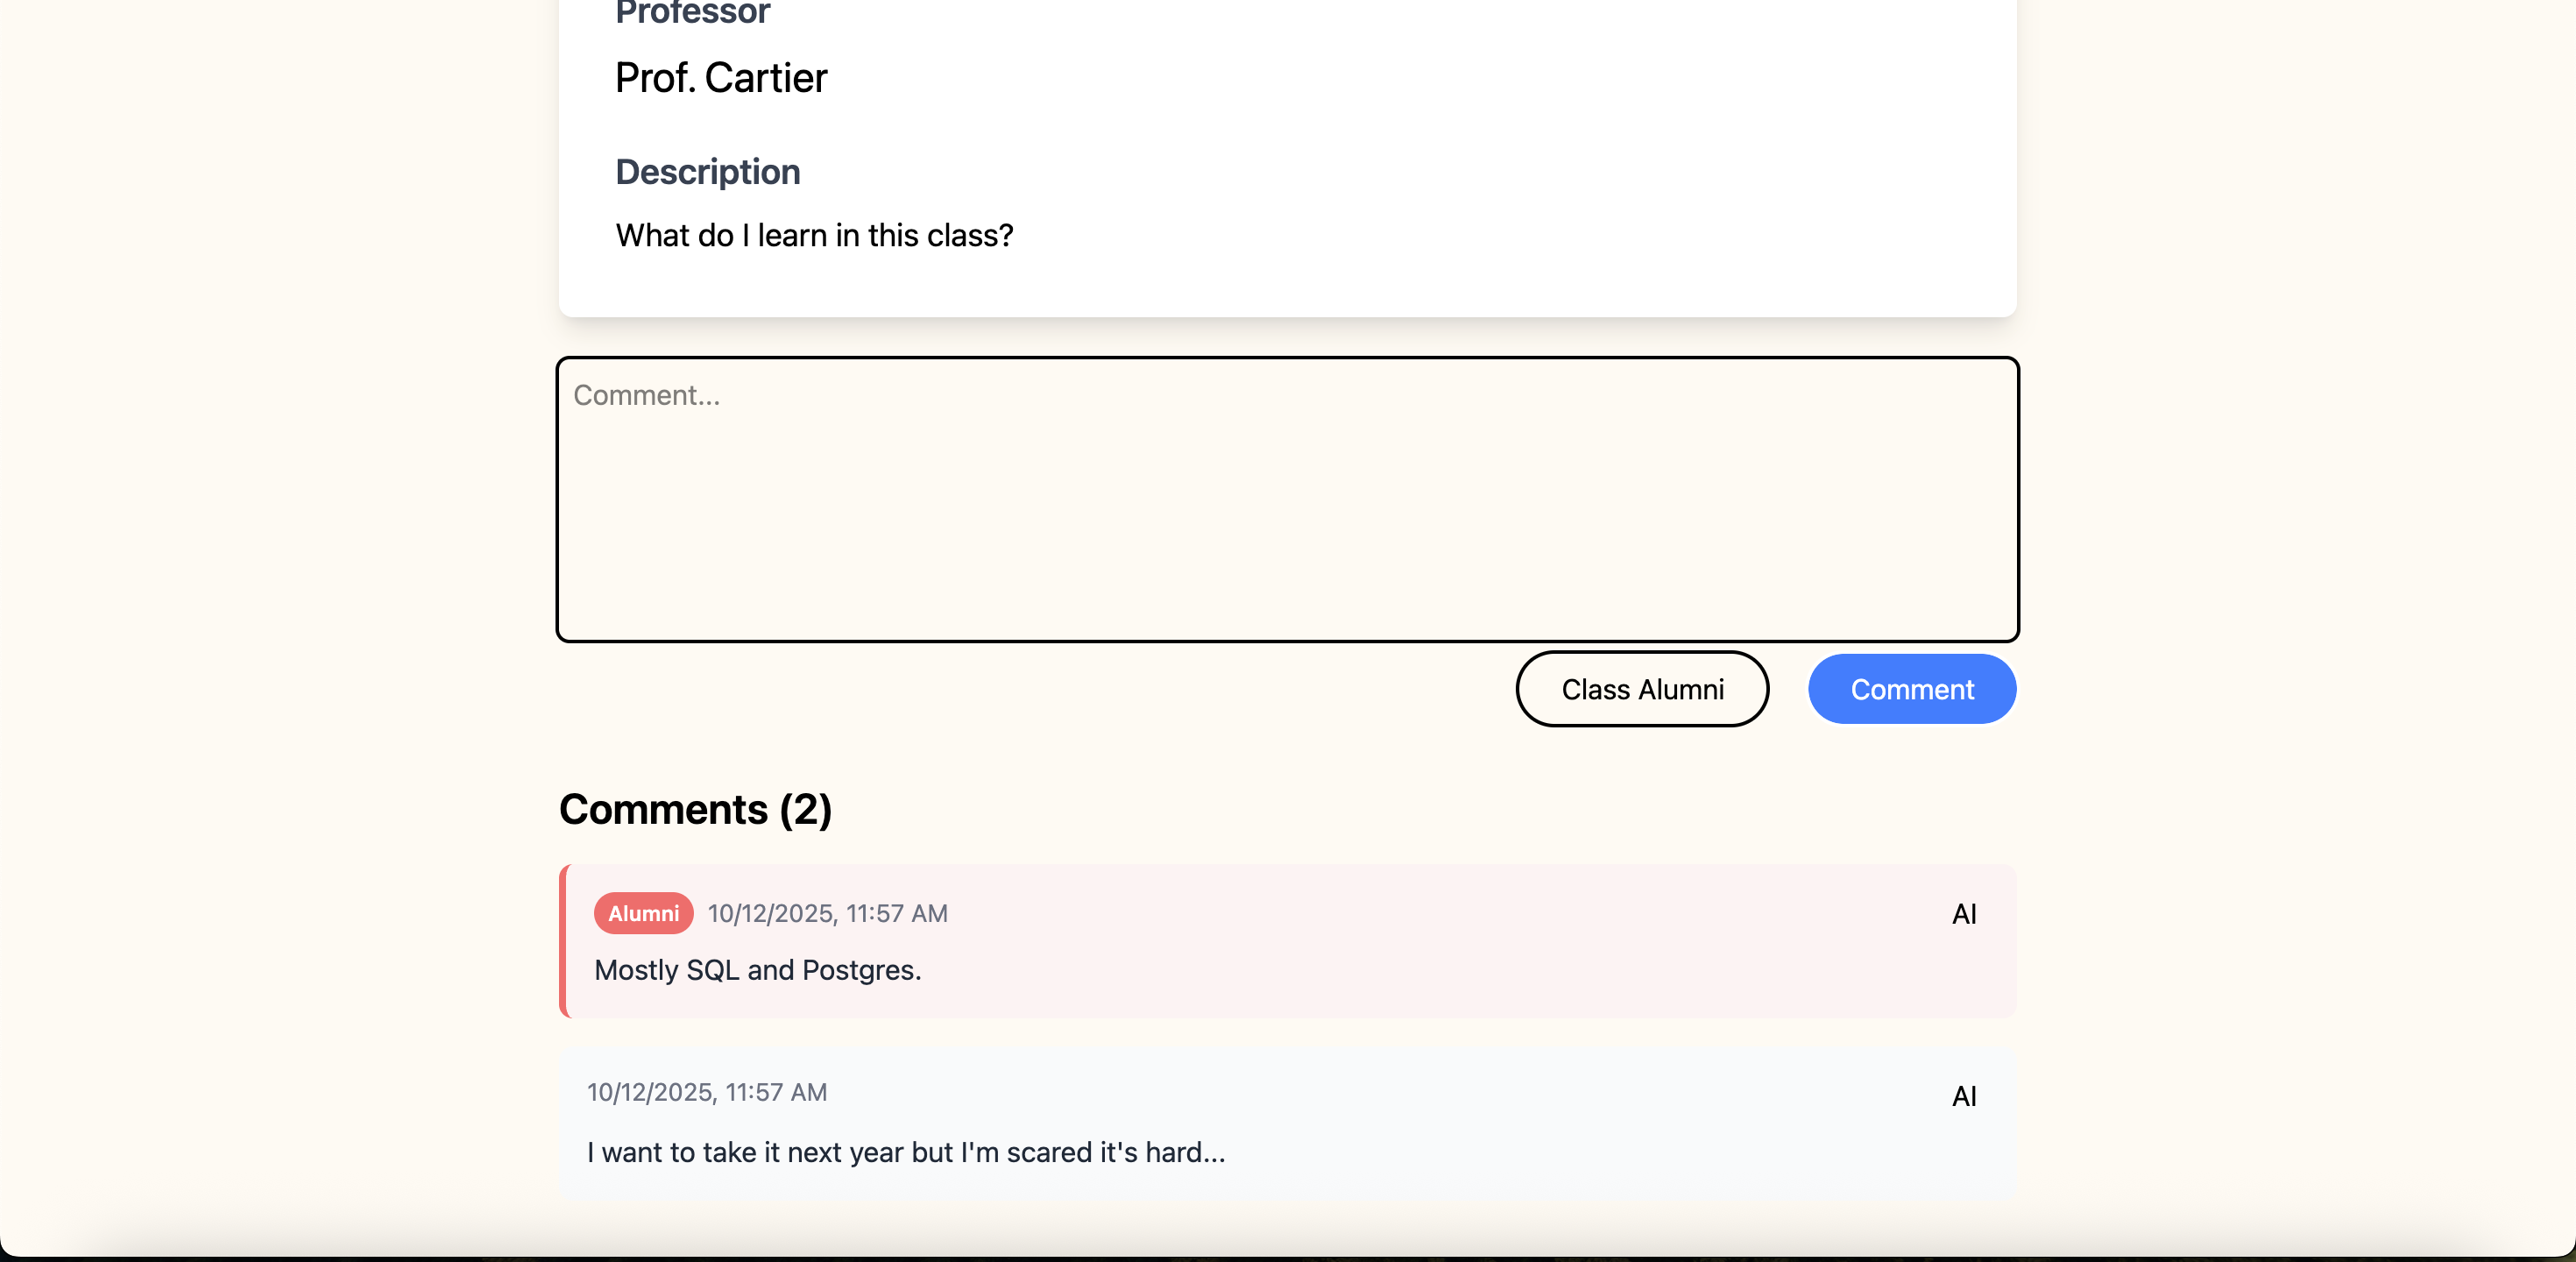Click the 'Comment...' placeholder text

[x=646, y=395]
